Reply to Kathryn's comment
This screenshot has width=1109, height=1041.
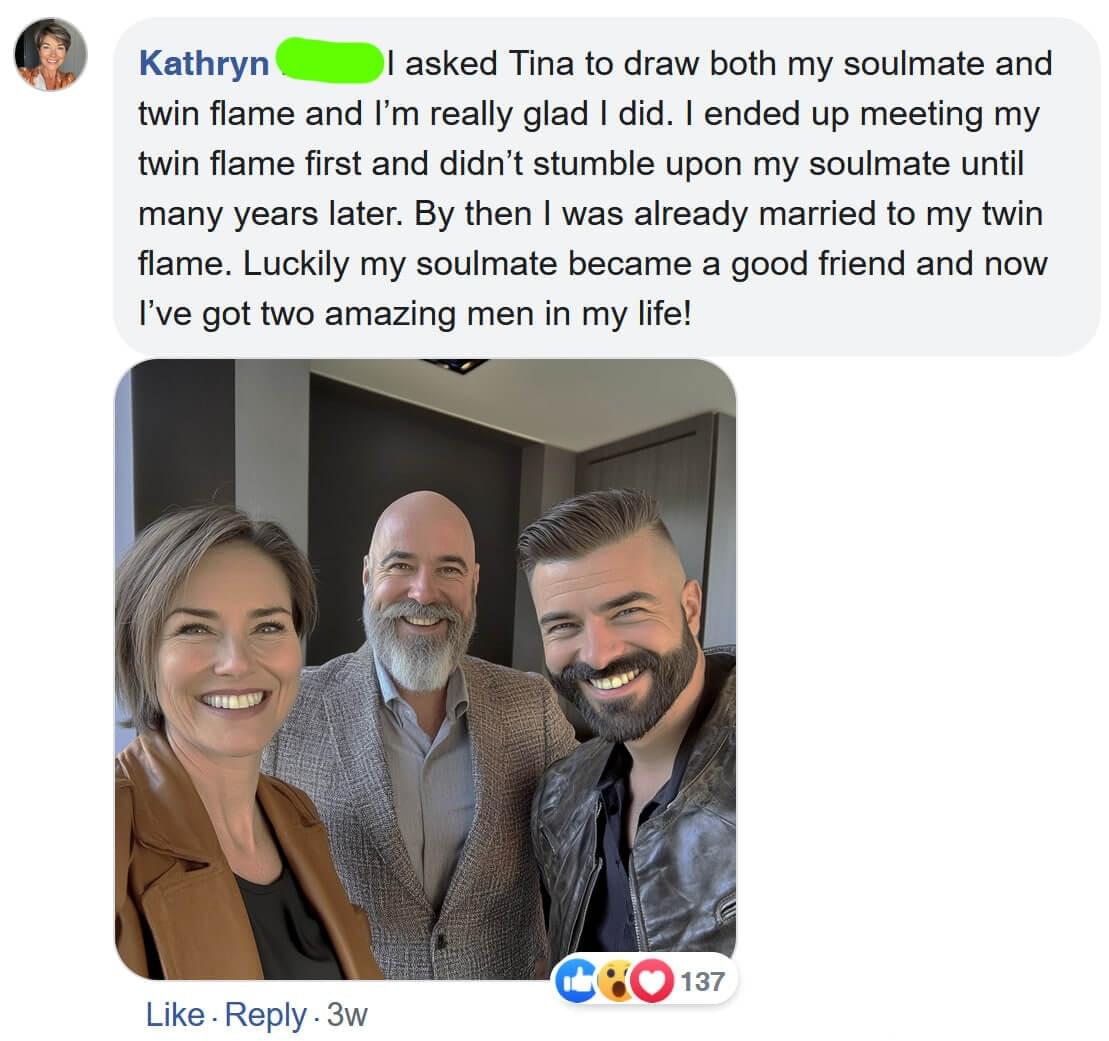pos(265,1015)
